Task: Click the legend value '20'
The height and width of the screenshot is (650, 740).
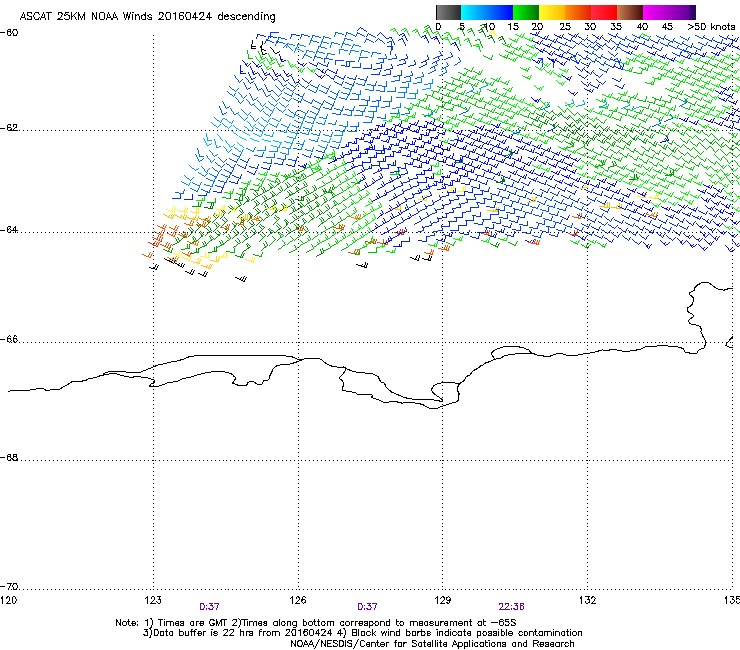Action: pyautogui.click(x=537, y=27)
